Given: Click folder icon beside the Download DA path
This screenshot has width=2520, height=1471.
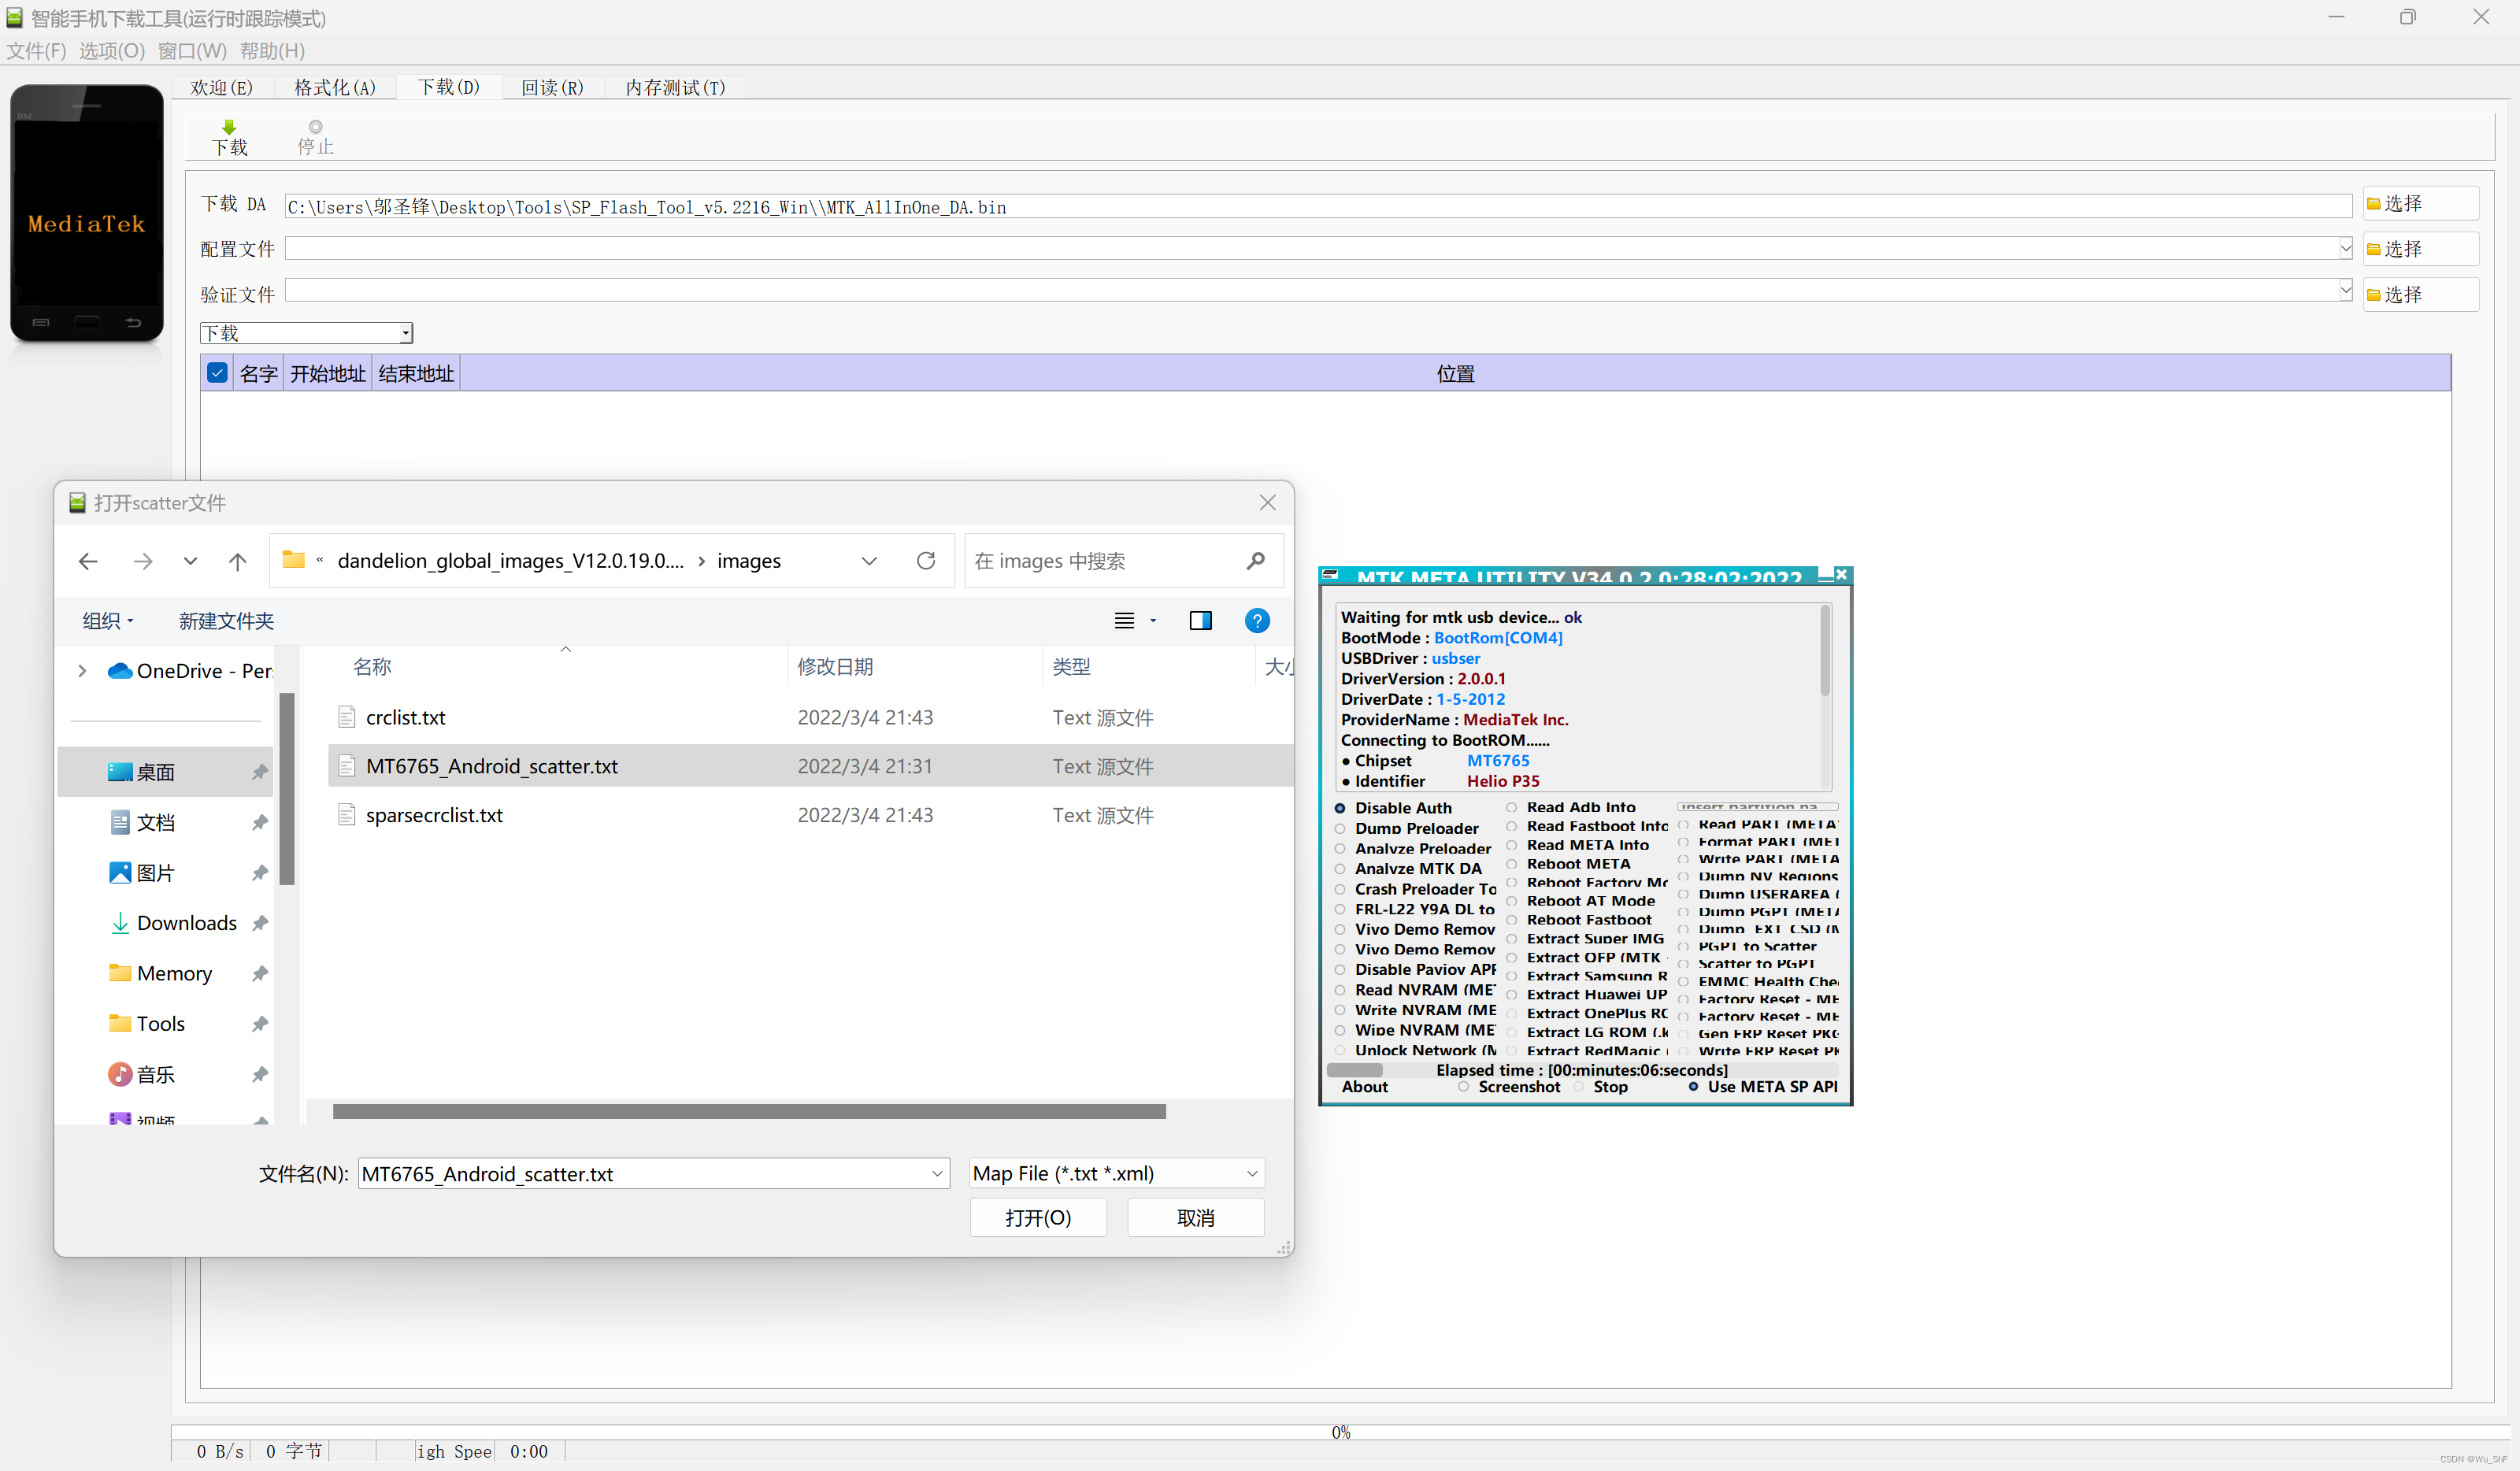Looking at the screenshot, I should [2373, 204].
